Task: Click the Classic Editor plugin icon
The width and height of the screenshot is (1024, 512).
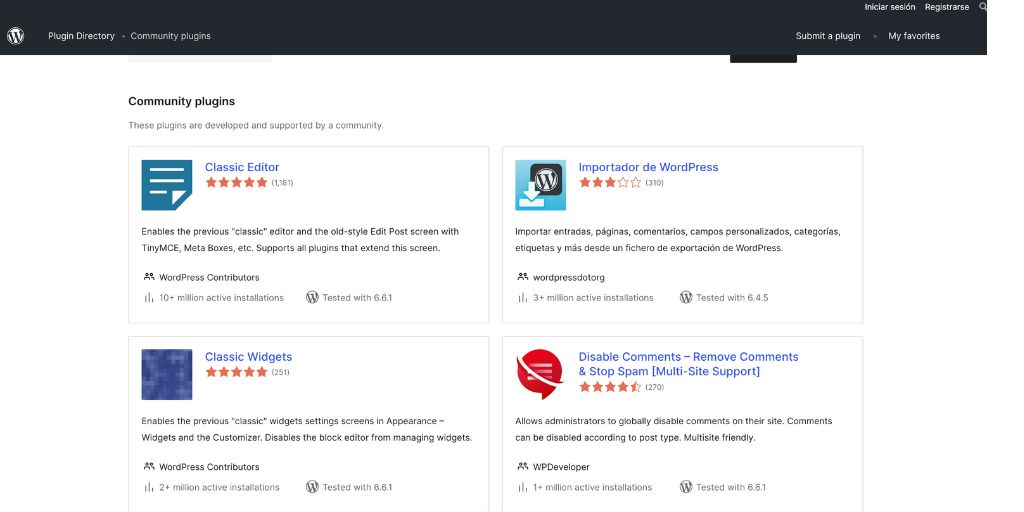Action: pos(167,185)
